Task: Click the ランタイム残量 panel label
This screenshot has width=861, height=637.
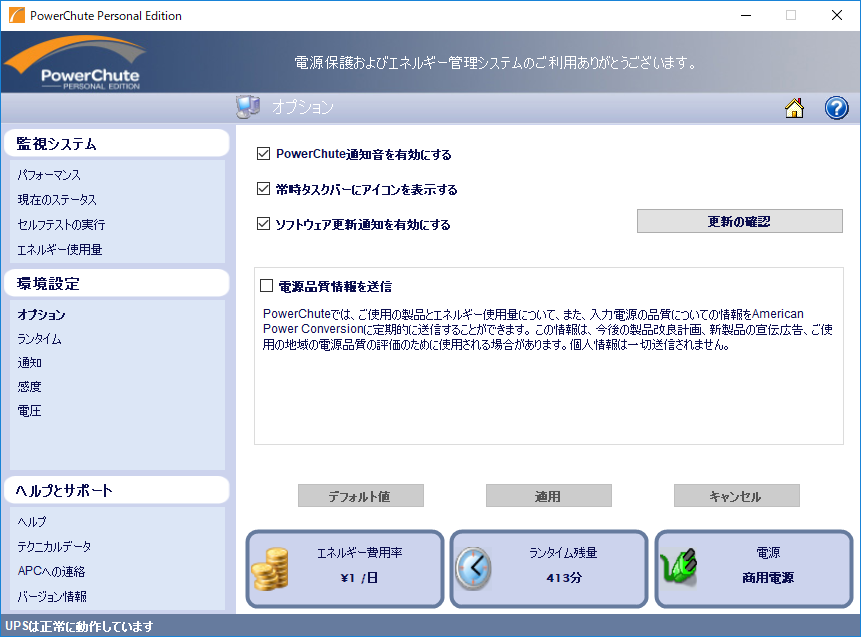Action: tap(563, 553)
